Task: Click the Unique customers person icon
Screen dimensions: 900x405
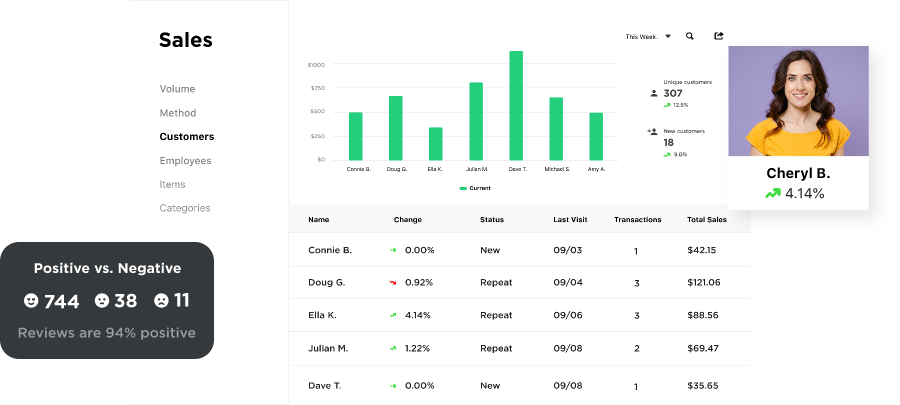Action: (654, 93)
